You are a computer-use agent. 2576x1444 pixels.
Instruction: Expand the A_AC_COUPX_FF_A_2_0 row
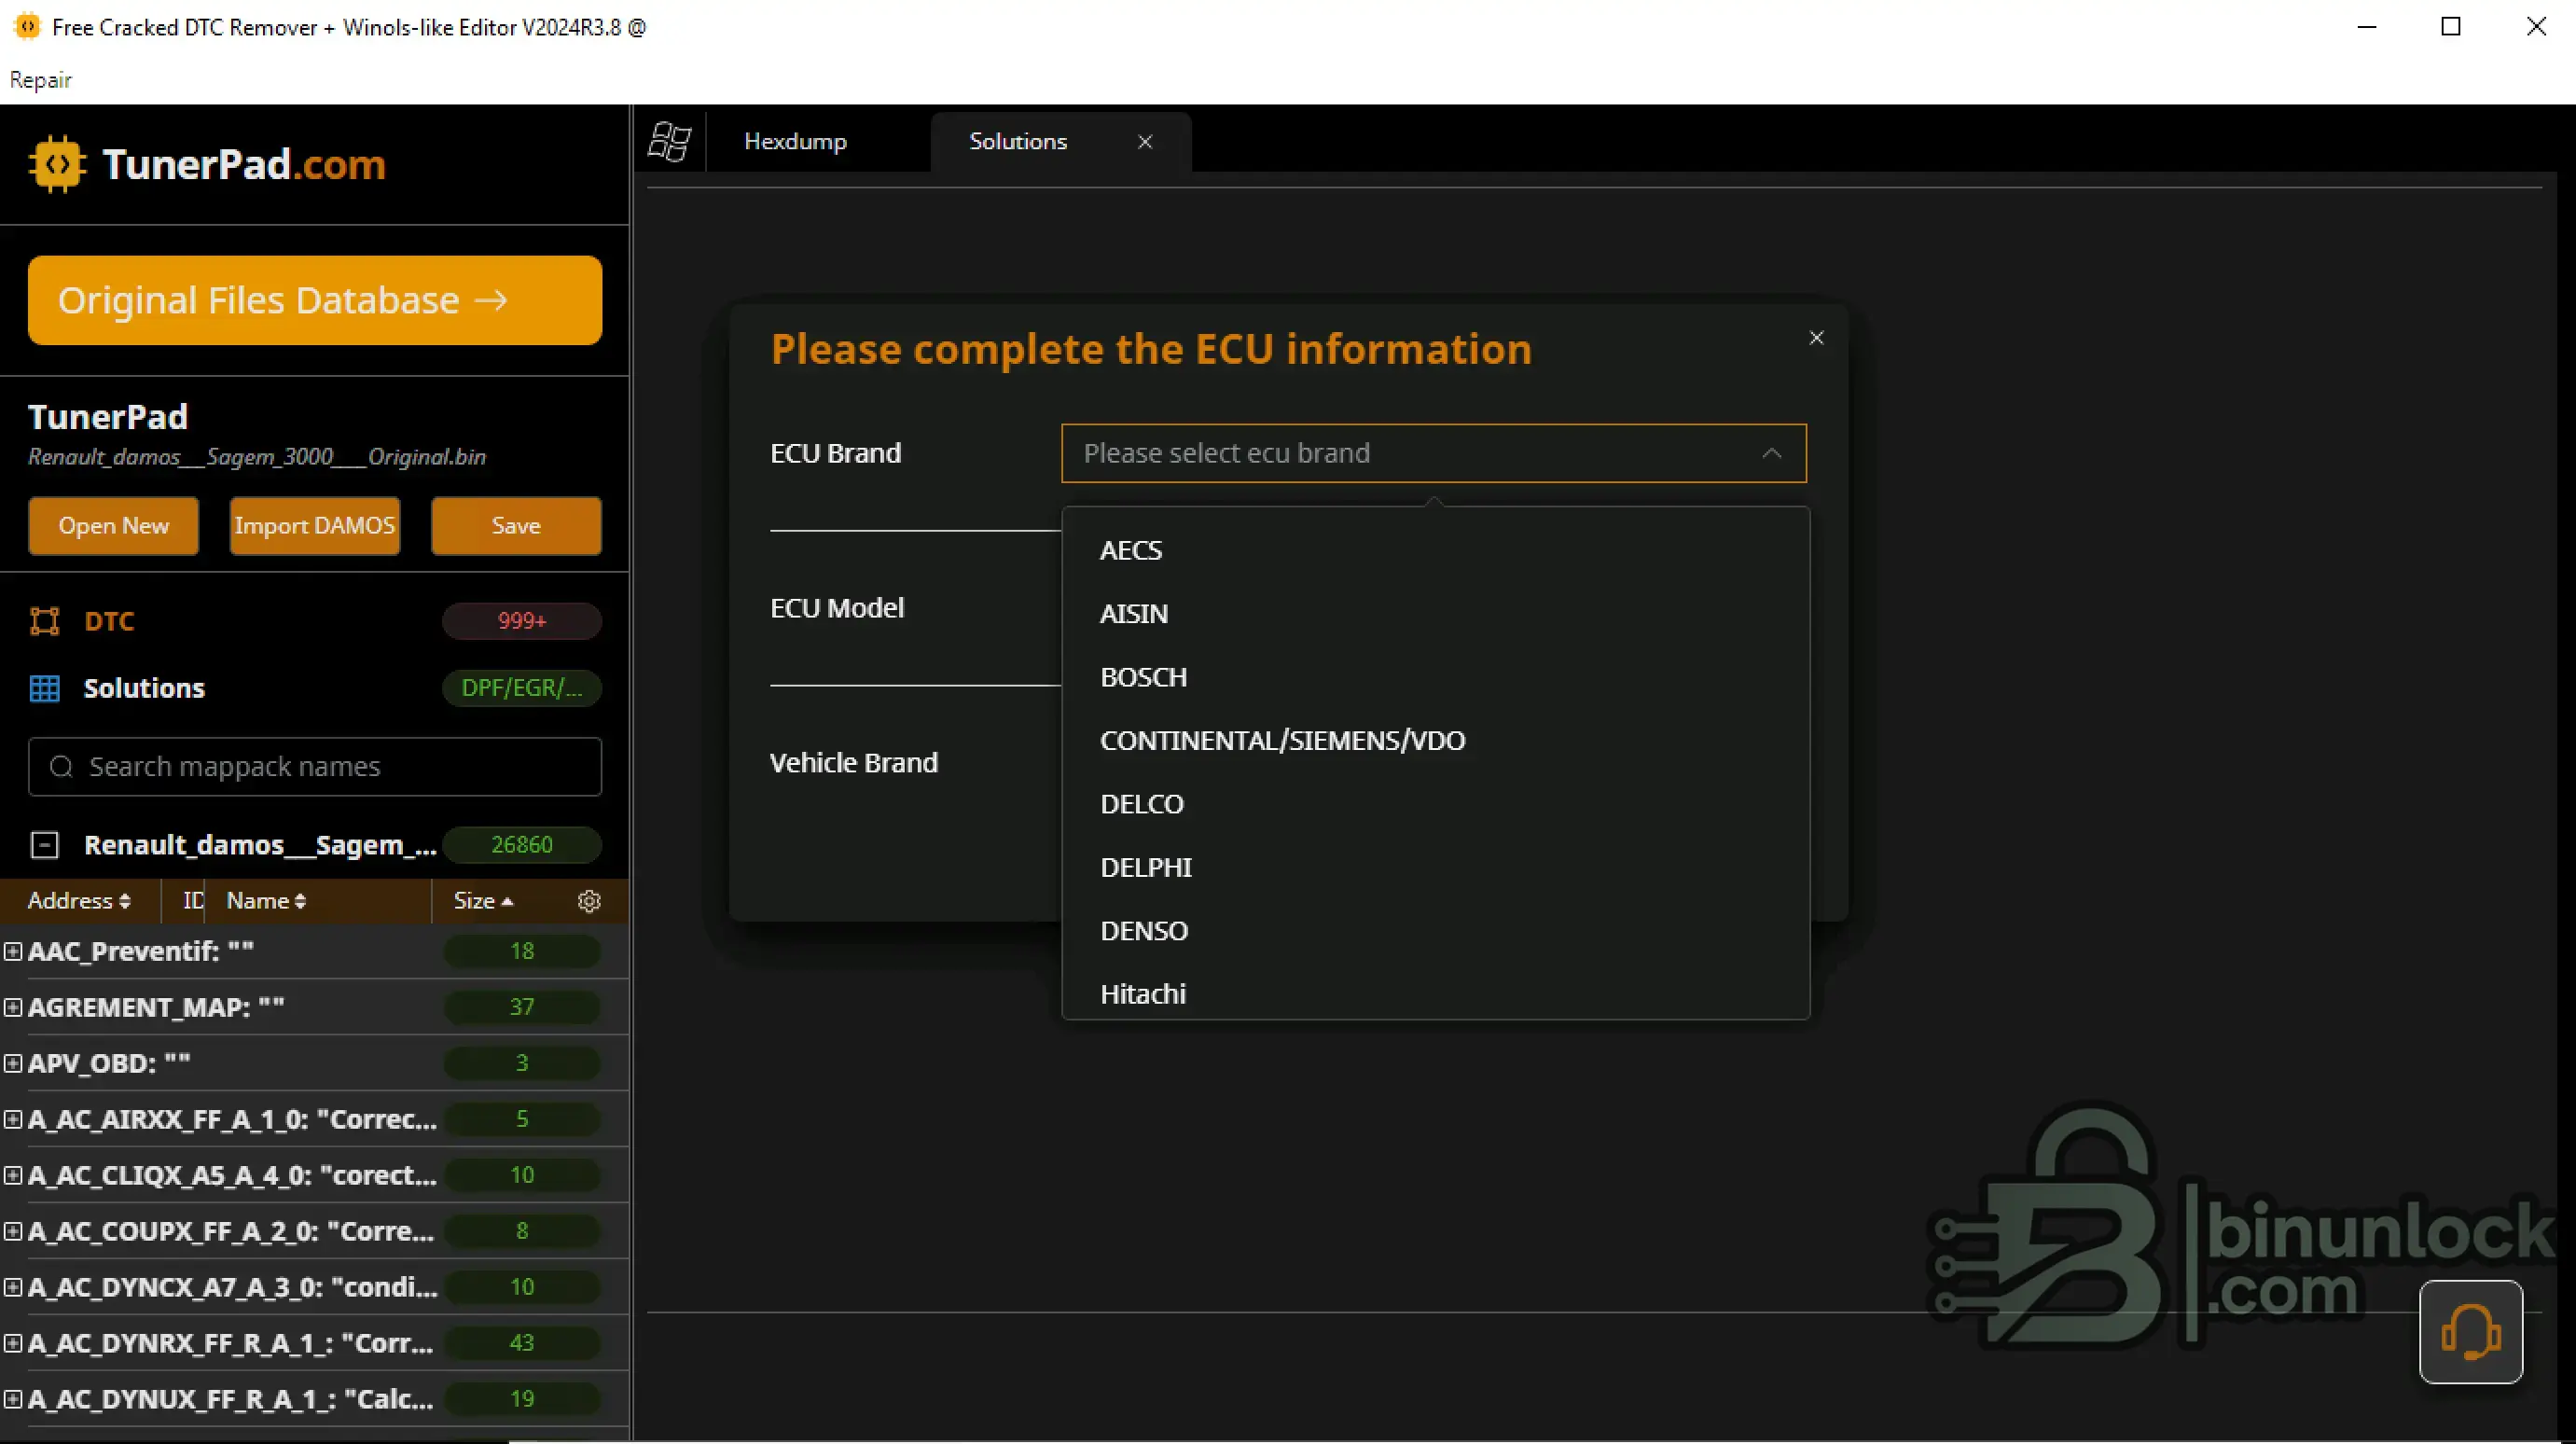tap(13, 1231)
